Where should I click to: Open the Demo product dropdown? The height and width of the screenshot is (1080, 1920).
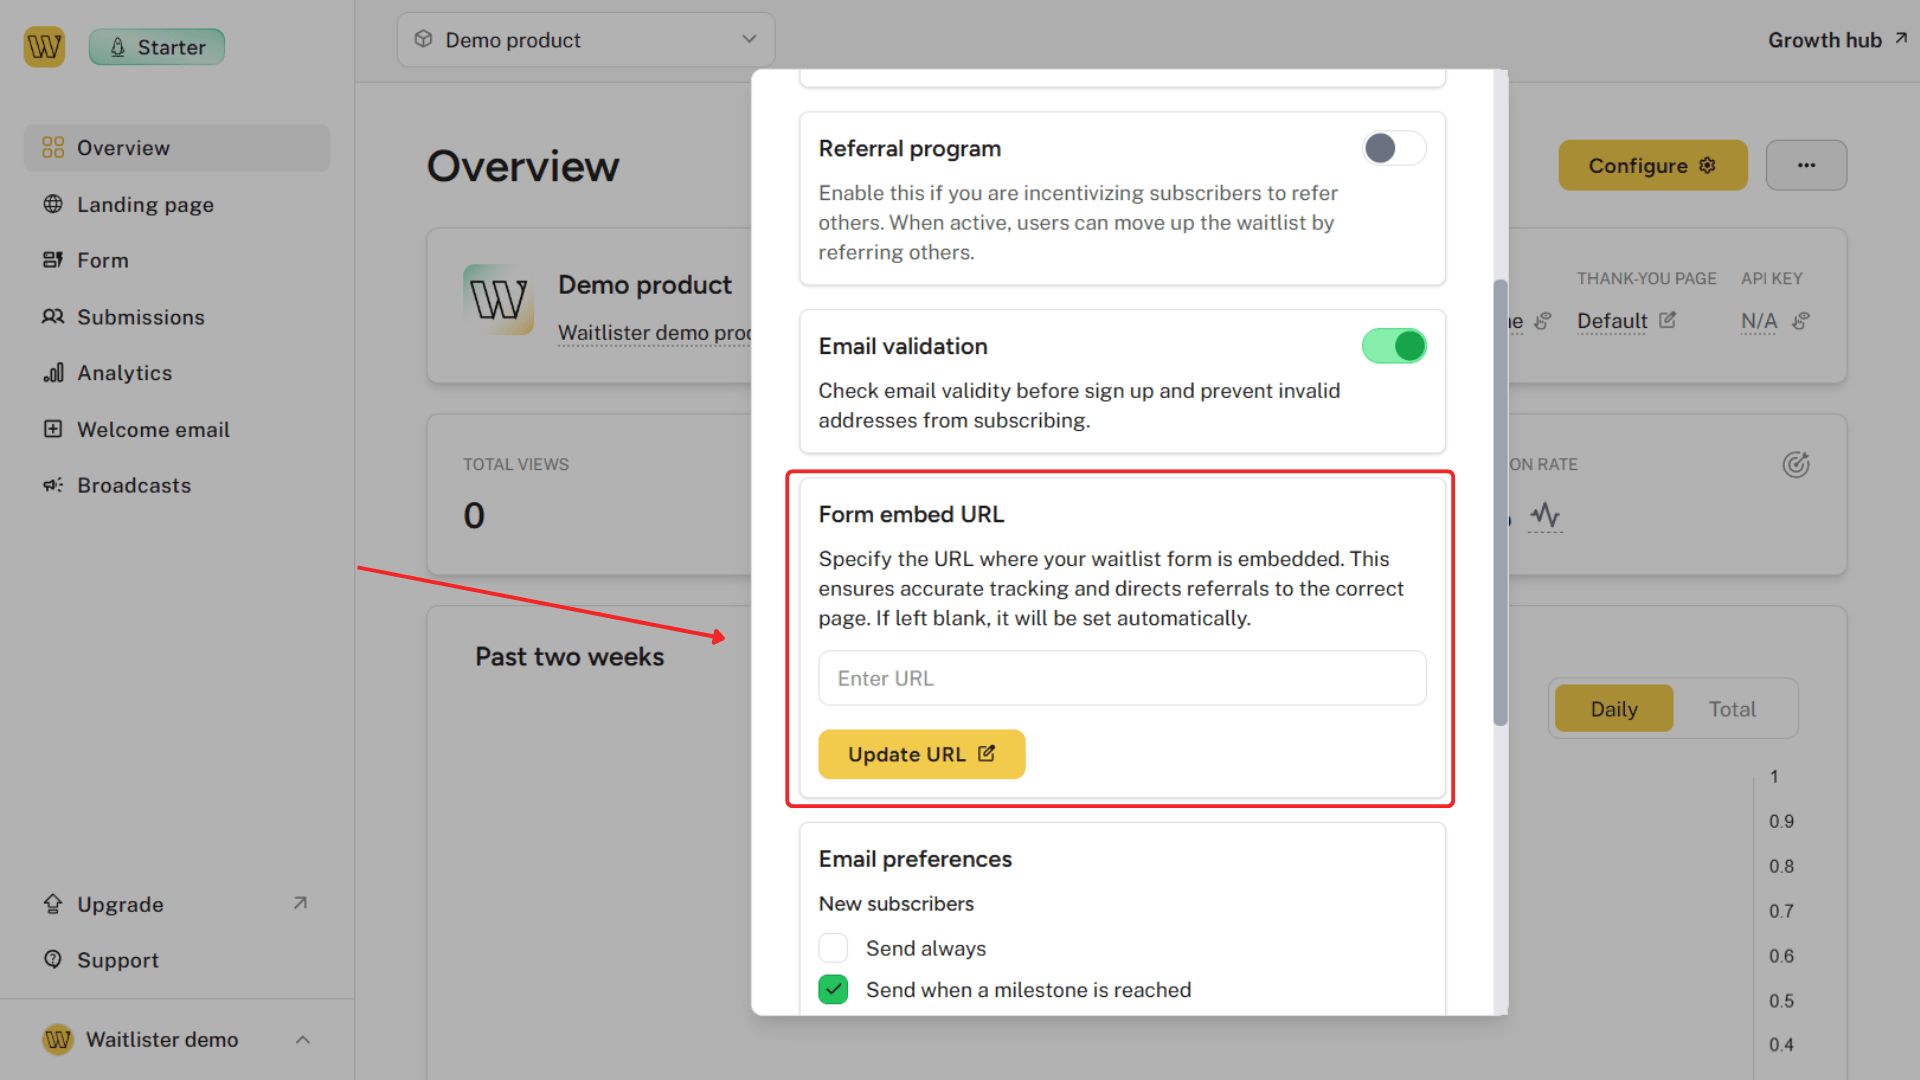(x=586, y=40)
